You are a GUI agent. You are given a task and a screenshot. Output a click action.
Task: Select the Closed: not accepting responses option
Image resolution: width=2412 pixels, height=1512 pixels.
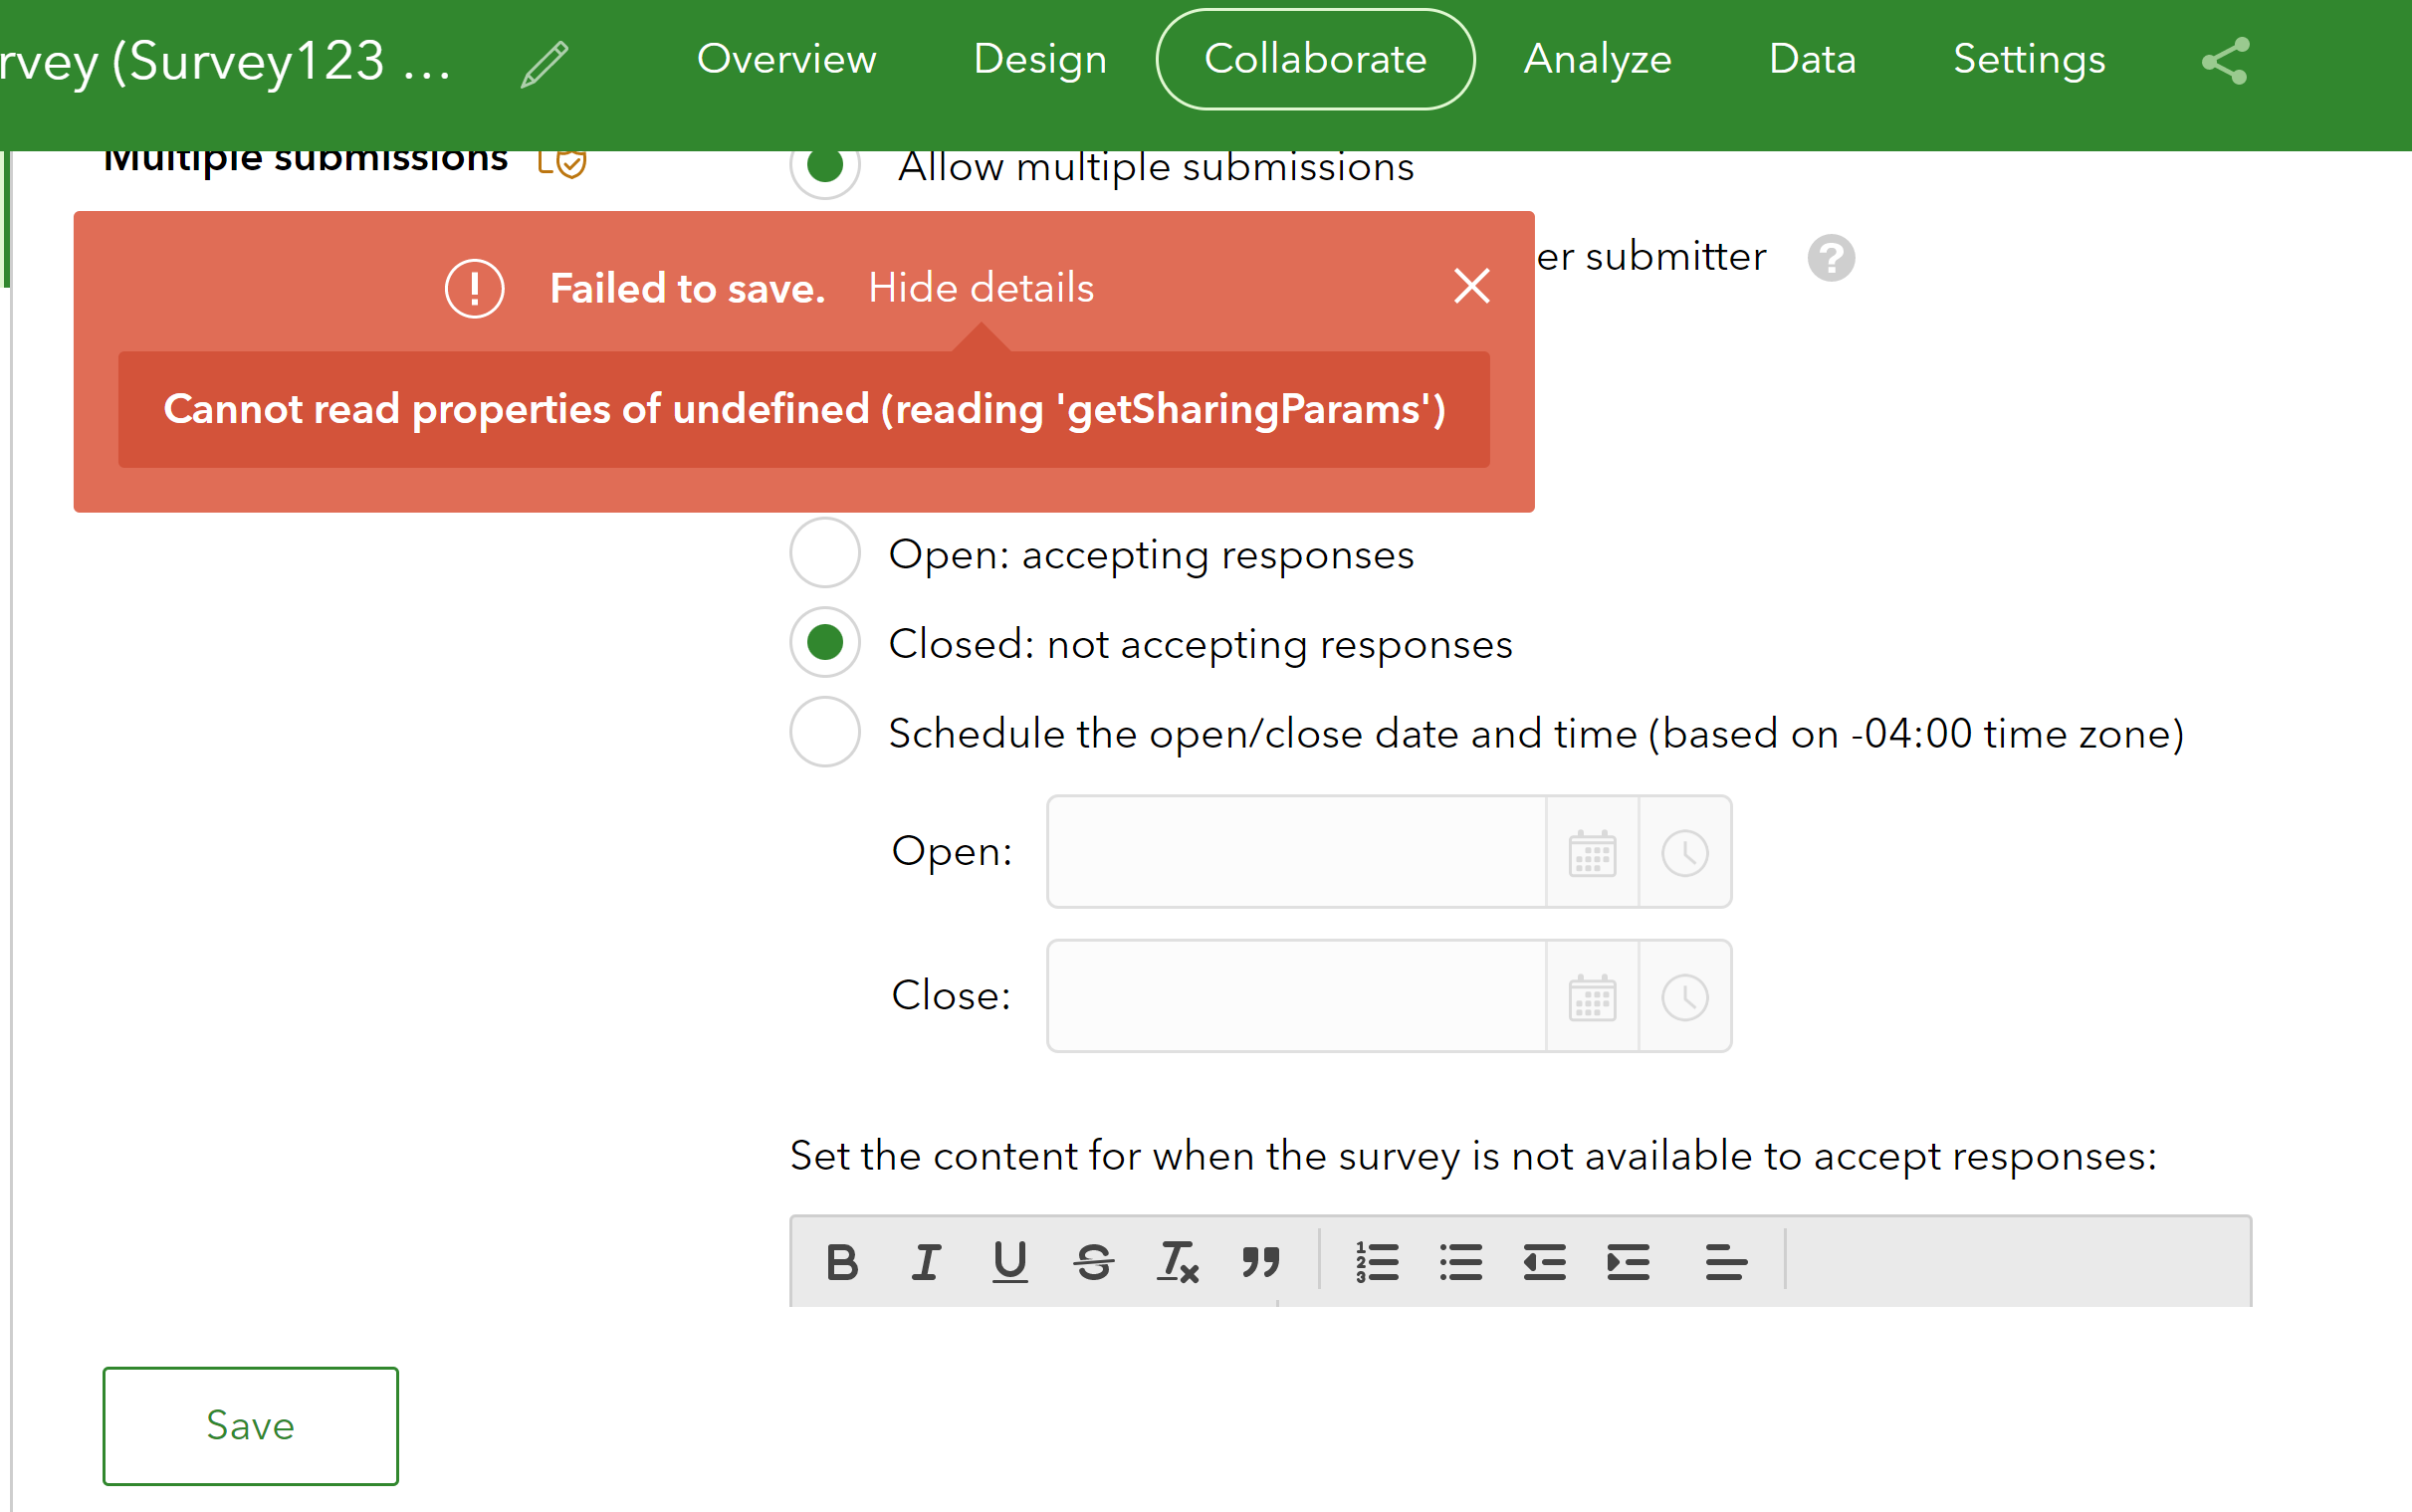823,643
